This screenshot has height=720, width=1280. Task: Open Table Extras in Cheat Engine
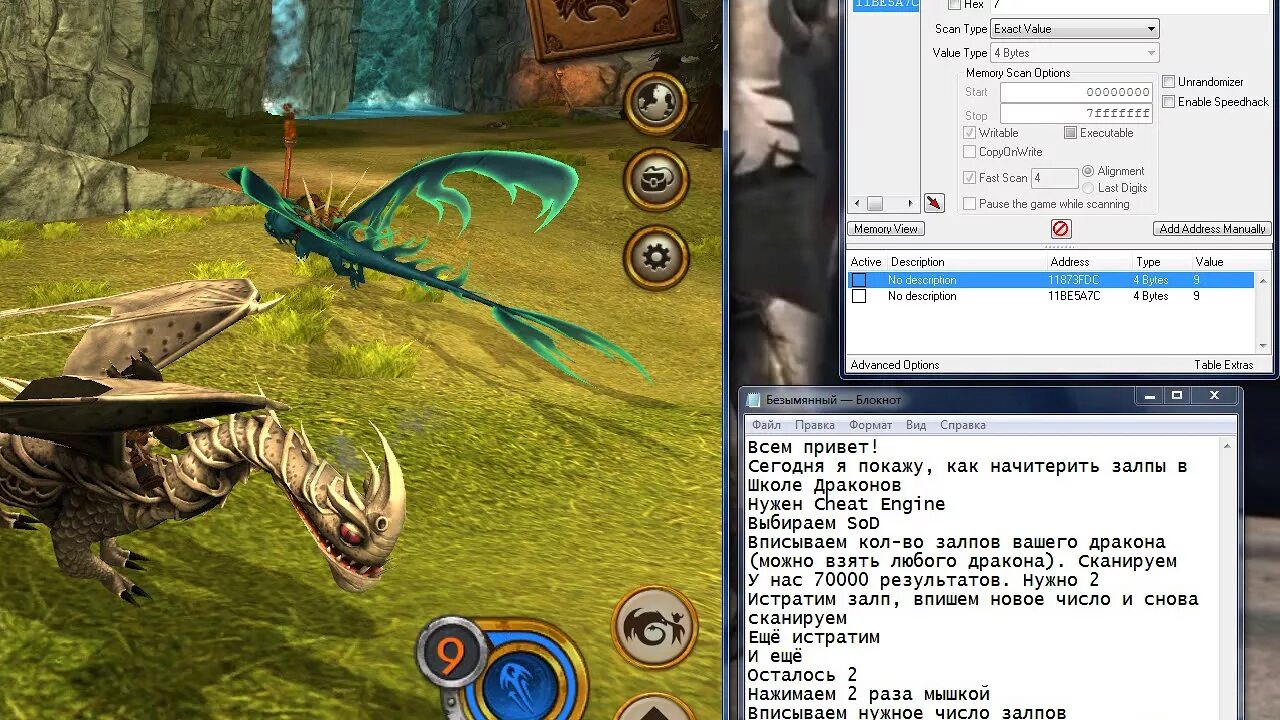[1223, 365]
